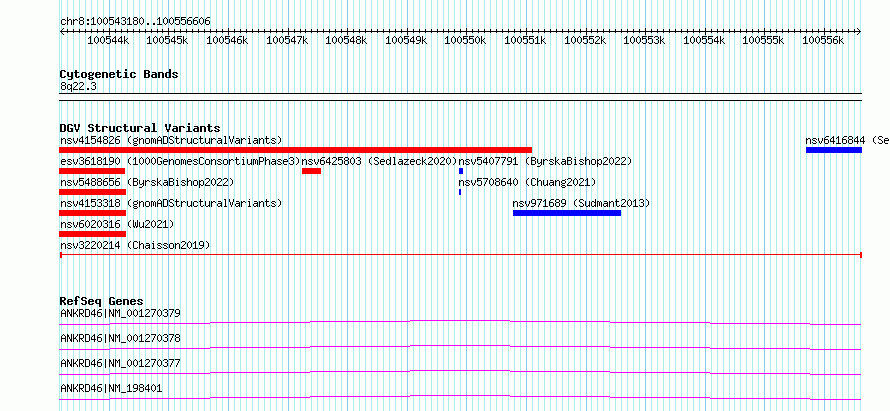The height and width of the screenshot is (411, 890).
Task: Select the 8q22.3 cytogenetic band label
Action: pyautogui.click(x=78, y=86)
